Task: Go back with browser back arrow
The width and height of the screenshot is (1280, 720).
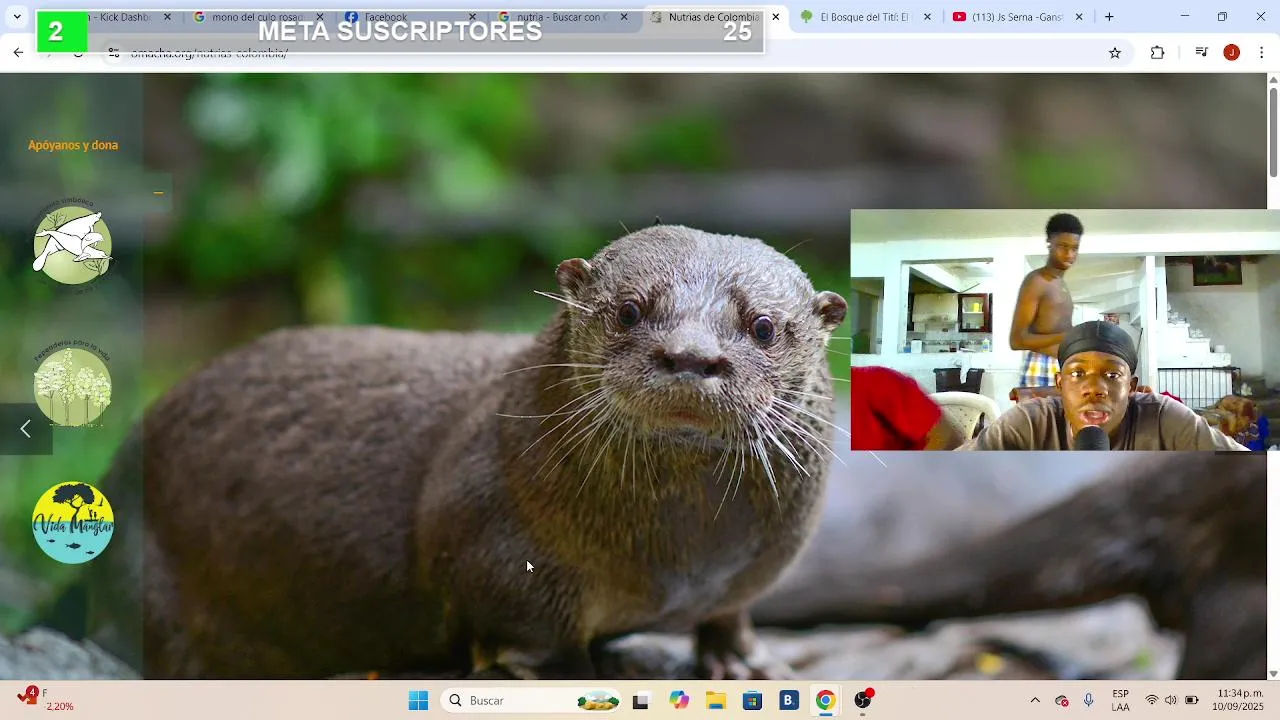Action: pos(18,52)
